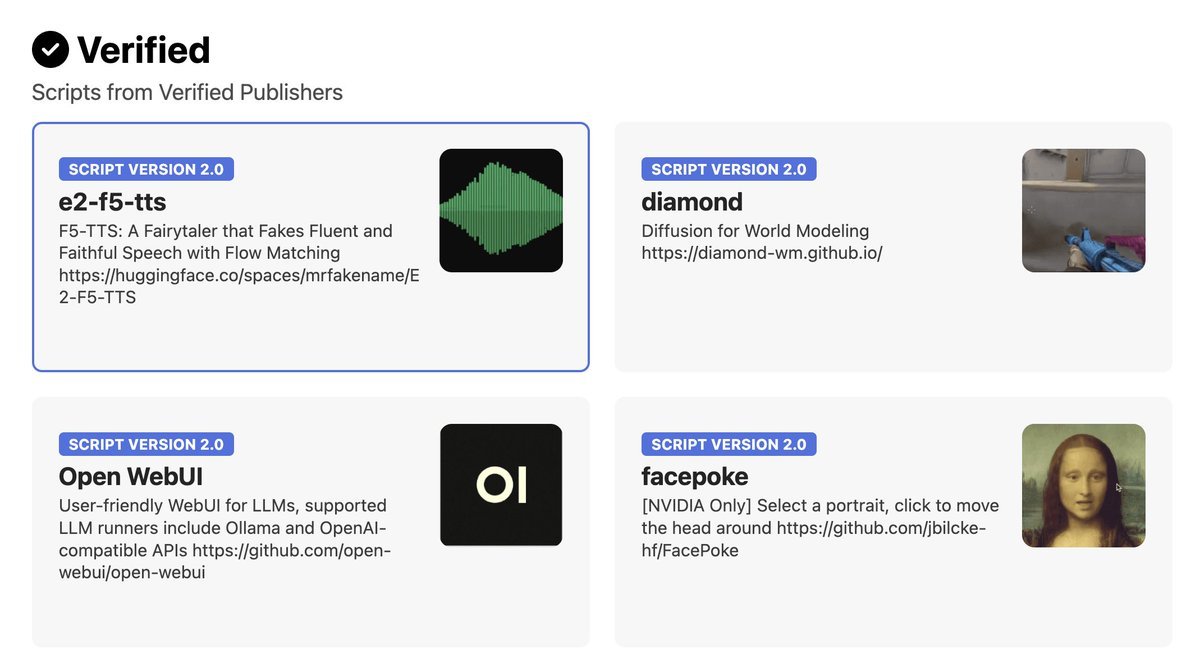Select the diamond script title
This screenshot has height=658, width=1200.
pyautogui.click(x=691, y=201)
